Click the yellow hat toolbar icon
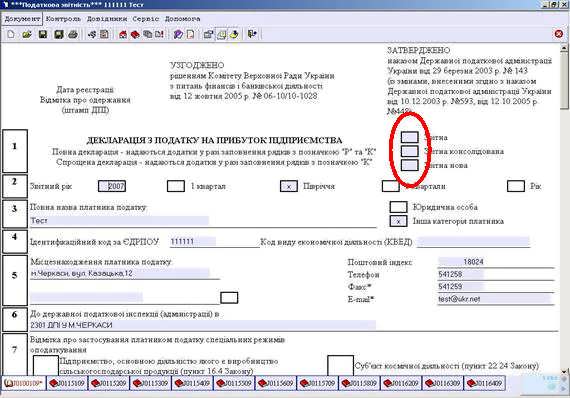Image resolution: width=570 pixels, height=398 pixels. (x=234, y=35)
